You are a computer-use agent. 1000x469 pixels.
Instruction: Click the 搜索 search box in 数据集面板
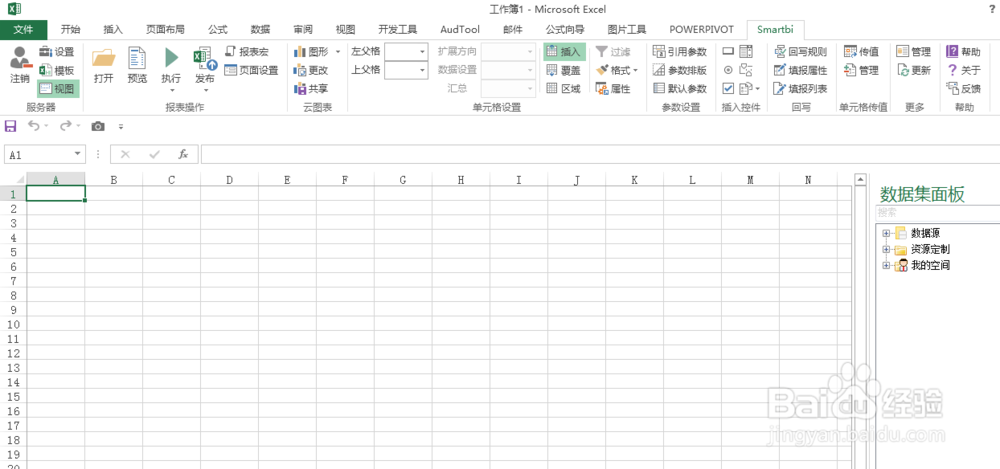pos(938,214)
